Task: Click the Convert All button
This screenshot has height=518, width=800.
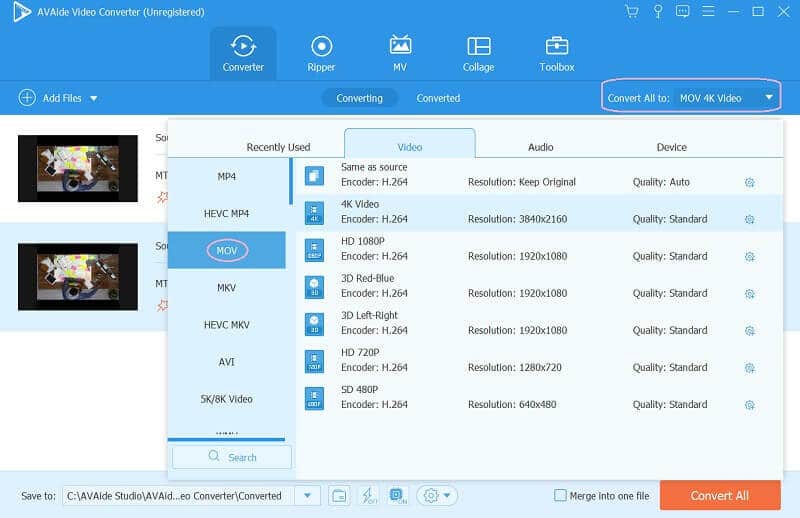Action: (x=720, y=495)
